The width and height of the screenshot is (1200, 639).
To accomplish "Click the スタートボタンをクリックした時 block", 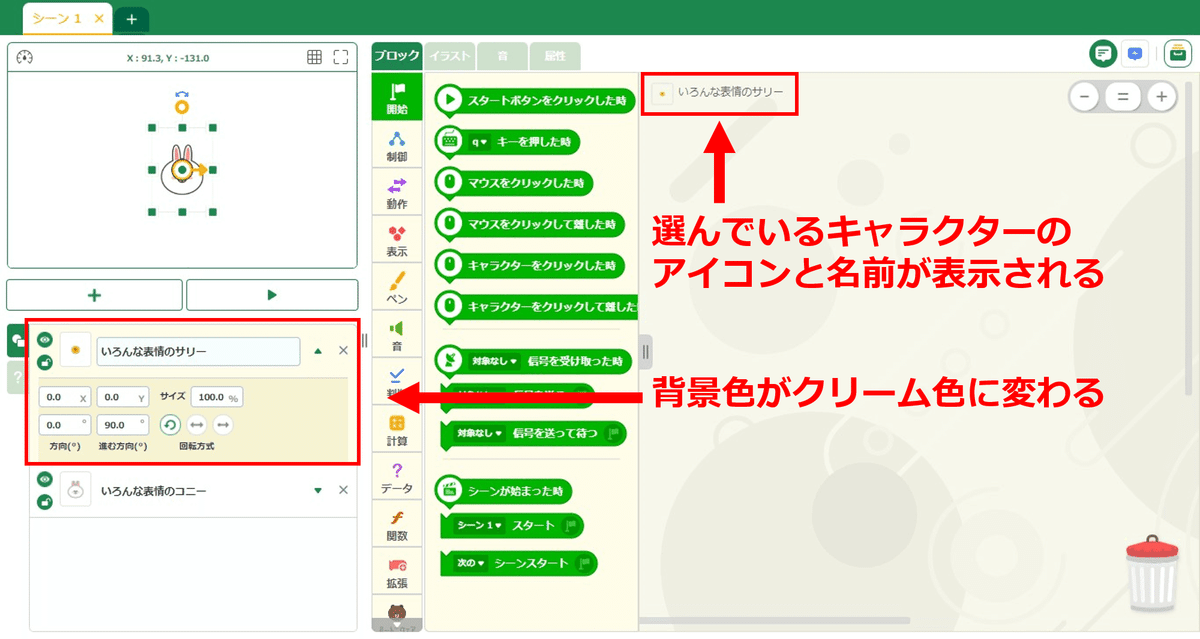I will pos(535,100).
